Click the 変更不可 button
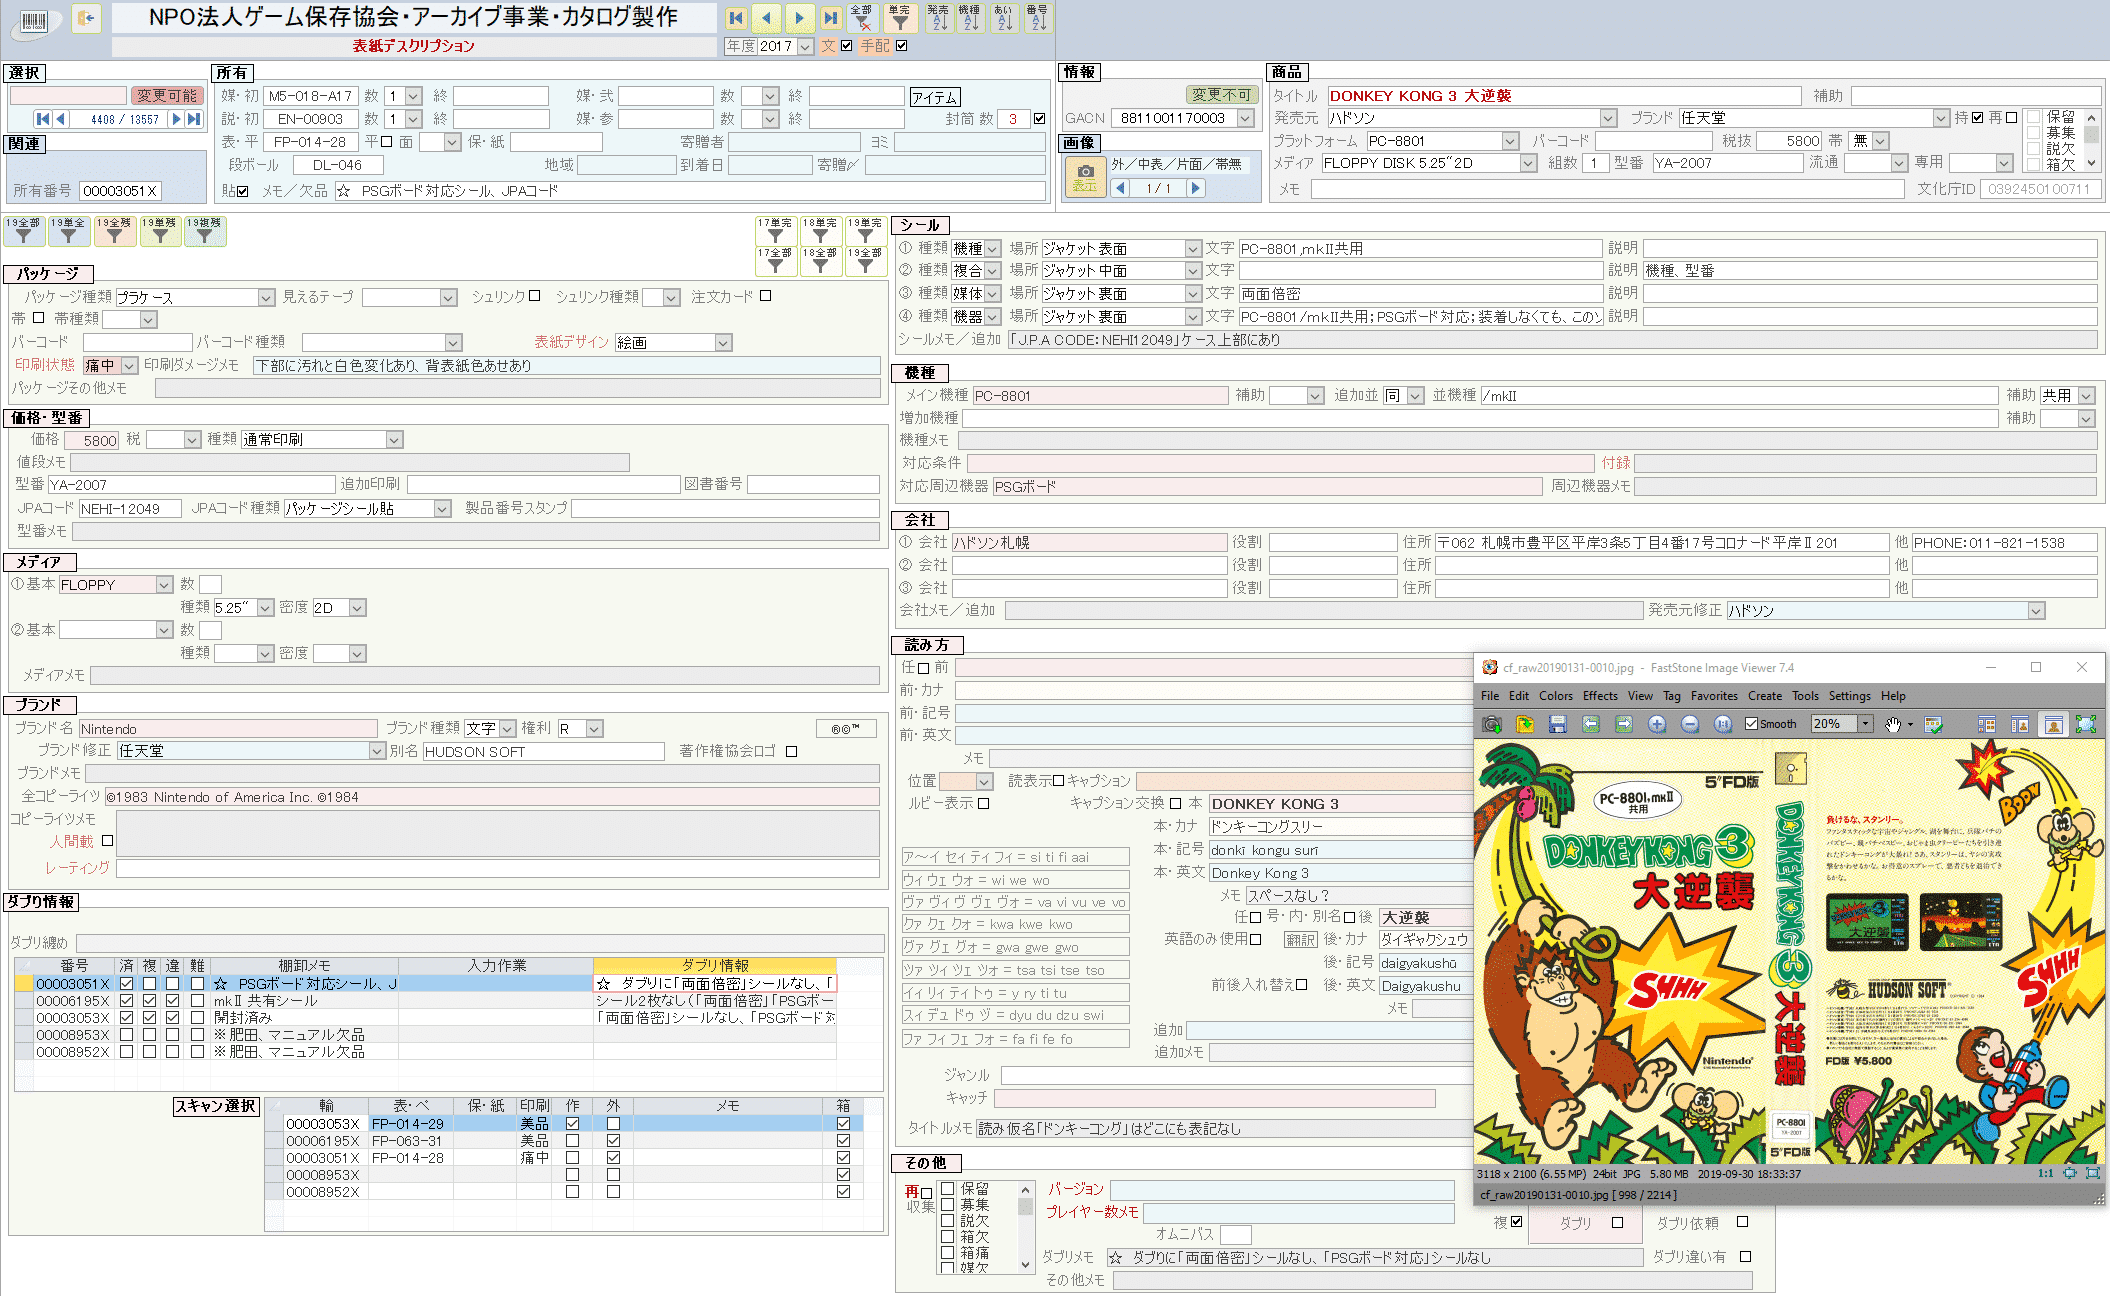The height and width of the screenshot is (1296, 2110). click(1221, 95)
